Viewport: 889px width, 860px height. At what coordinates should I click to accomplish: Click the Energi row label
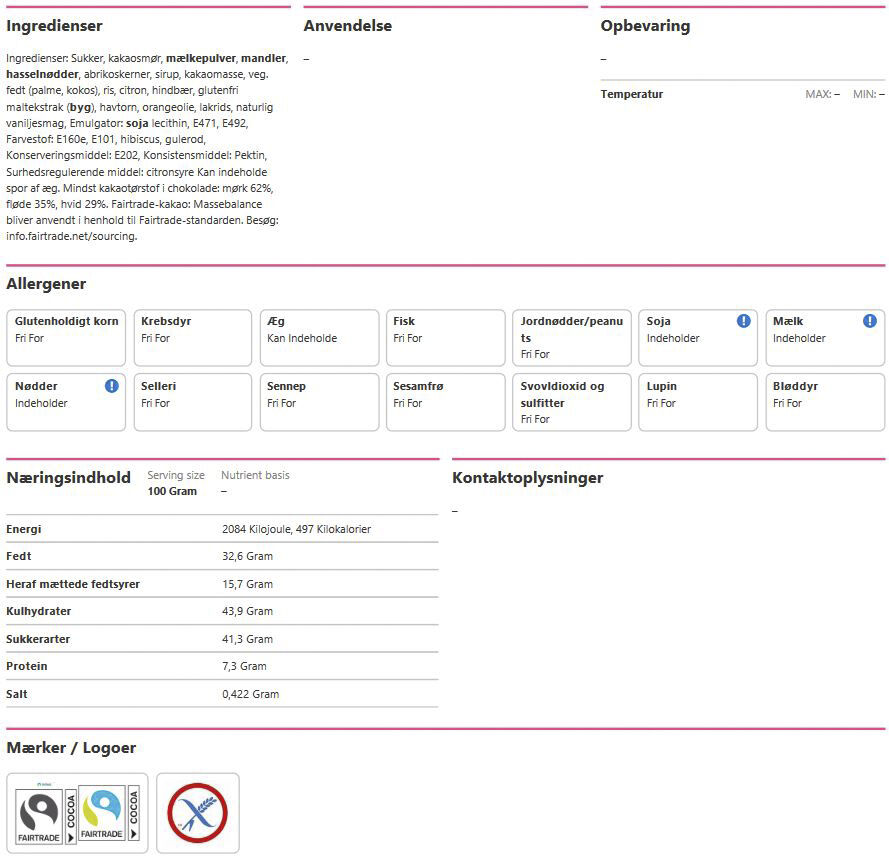(x=24, y=529)
